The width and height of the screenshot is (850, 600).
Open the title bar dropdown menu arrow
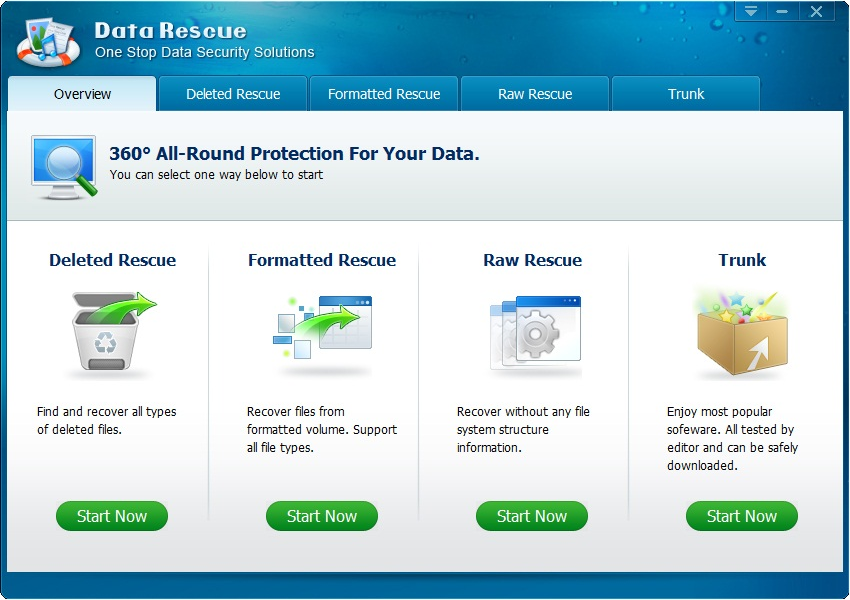point(751,12)
